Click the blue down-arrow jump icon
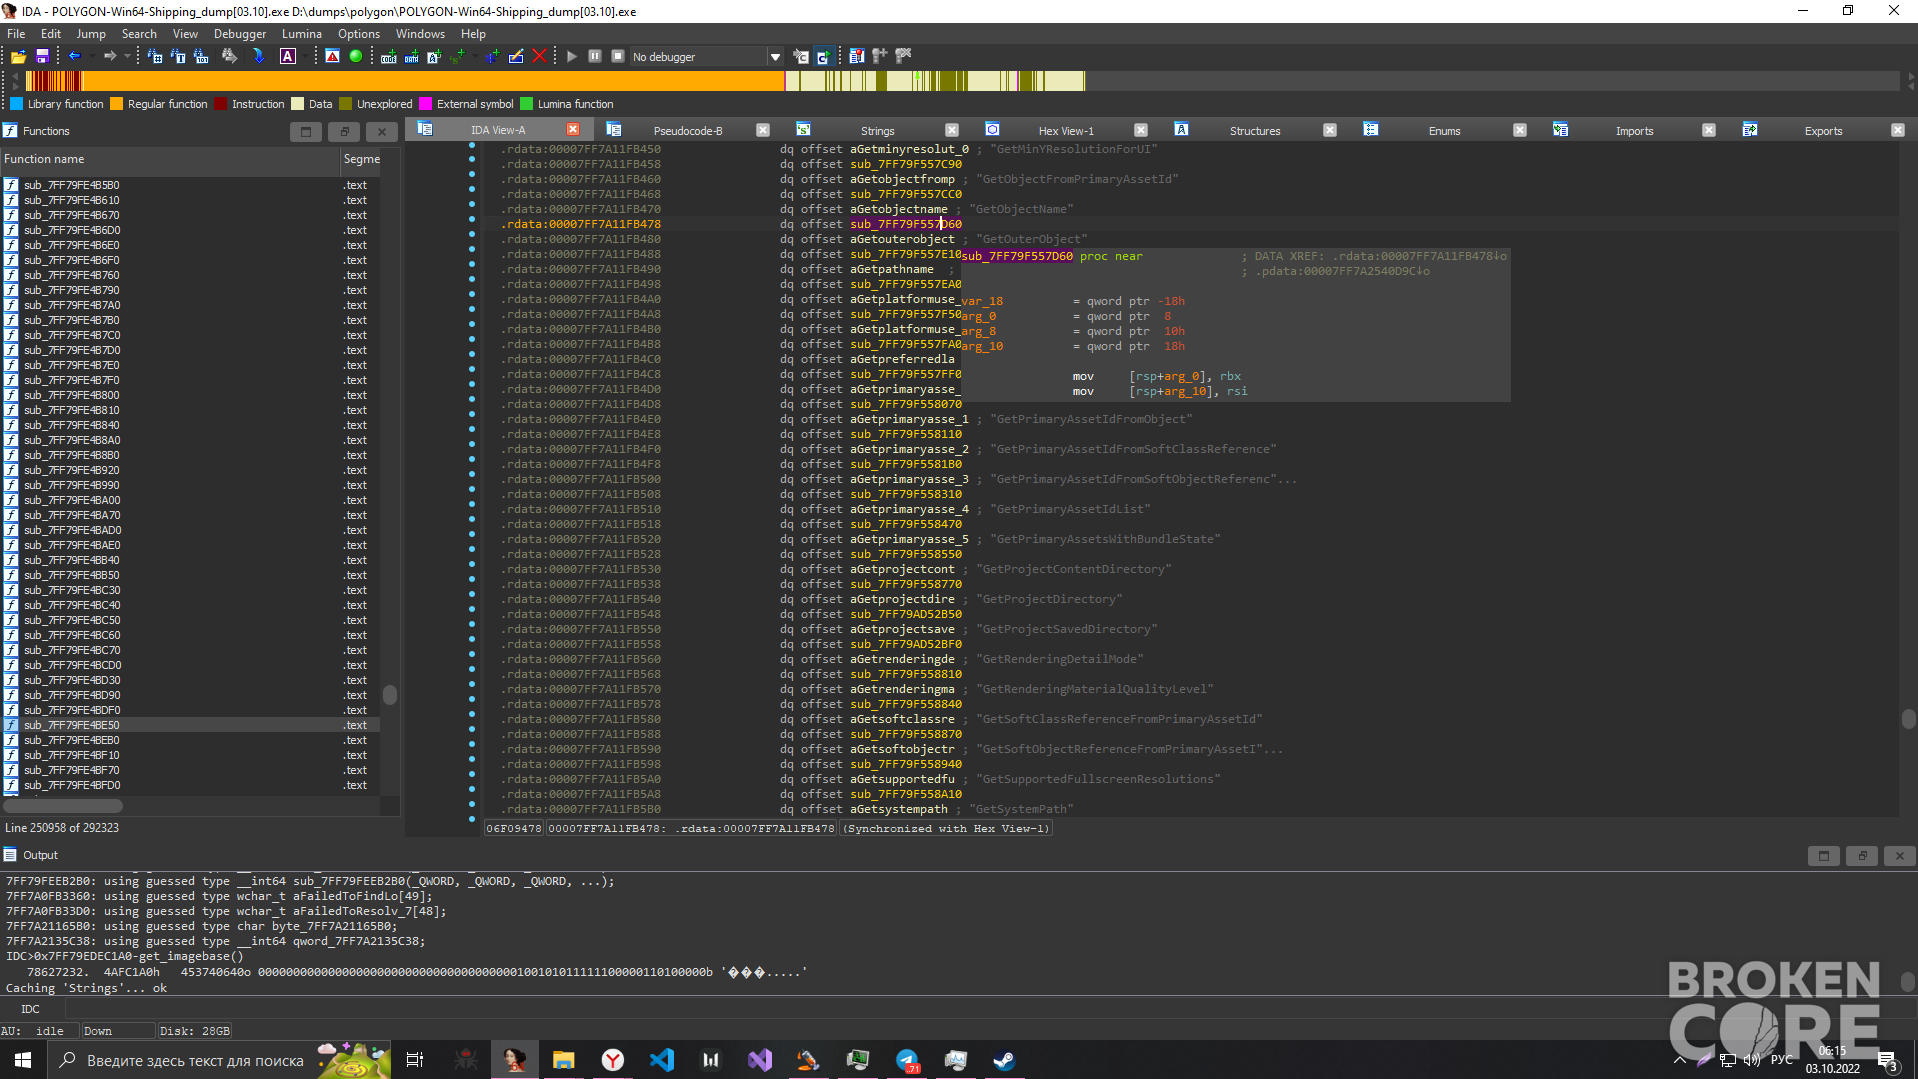This screenshot has height=1079, width=1918. [x=259, y=57]
